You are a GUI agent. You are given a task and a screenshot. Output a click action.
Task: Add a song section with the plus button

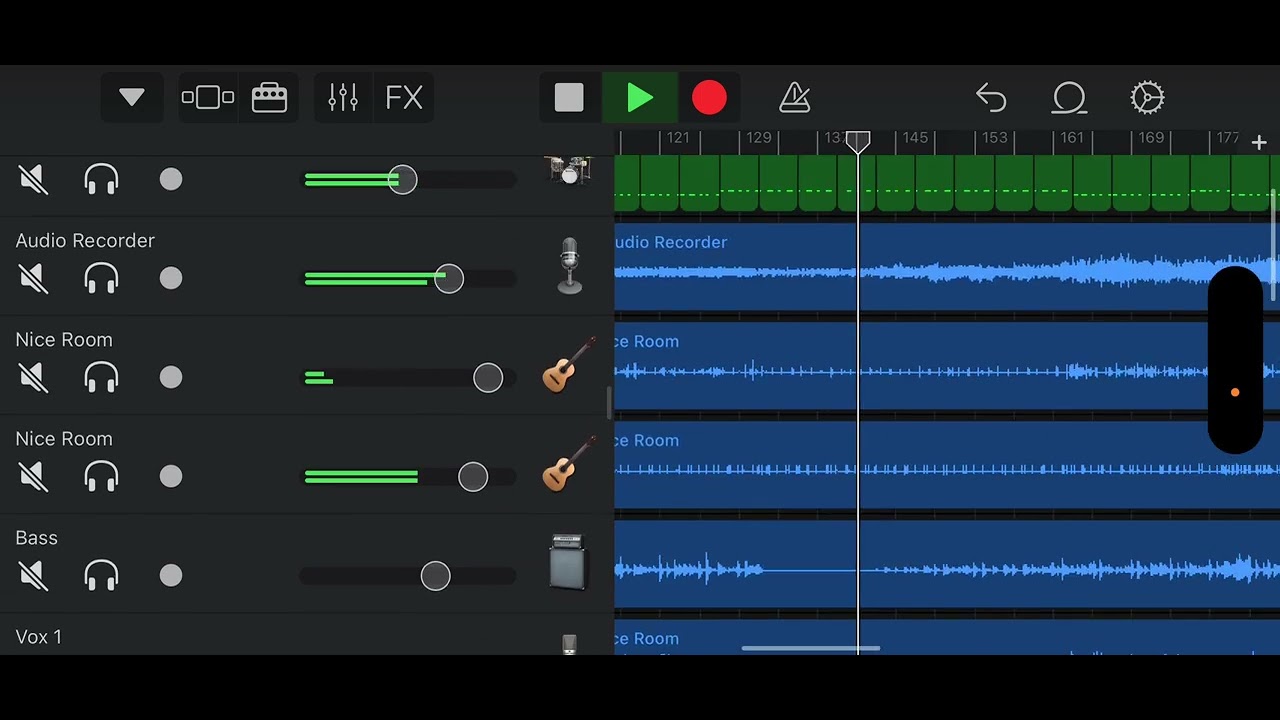pyautogui.click(x=1259, y=143)
